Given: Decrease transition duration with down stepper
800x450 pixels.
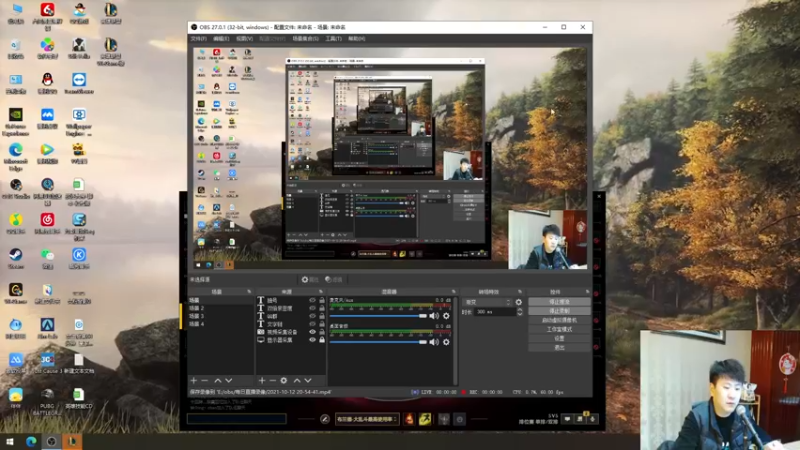Looking at the screenshot, I should click(x=519, y=314).
